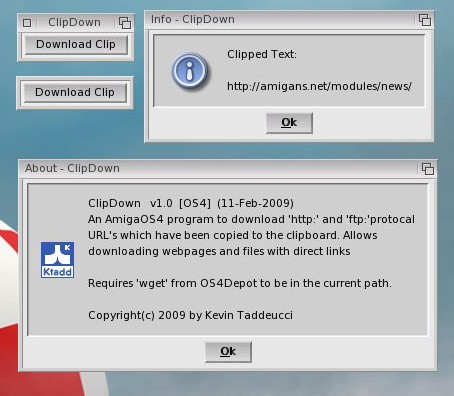Click the clipped URL http://amigans.net/modules/news/
Screen dimensions: 454x396
(x=319, y=86)
